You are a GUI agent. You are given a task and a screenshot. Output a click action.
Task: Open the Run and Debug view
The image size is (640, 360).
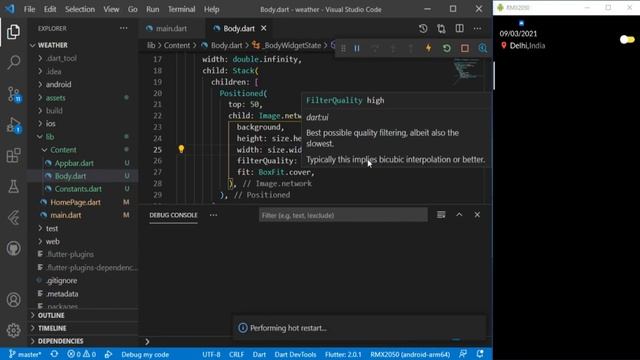click(13, 125)
